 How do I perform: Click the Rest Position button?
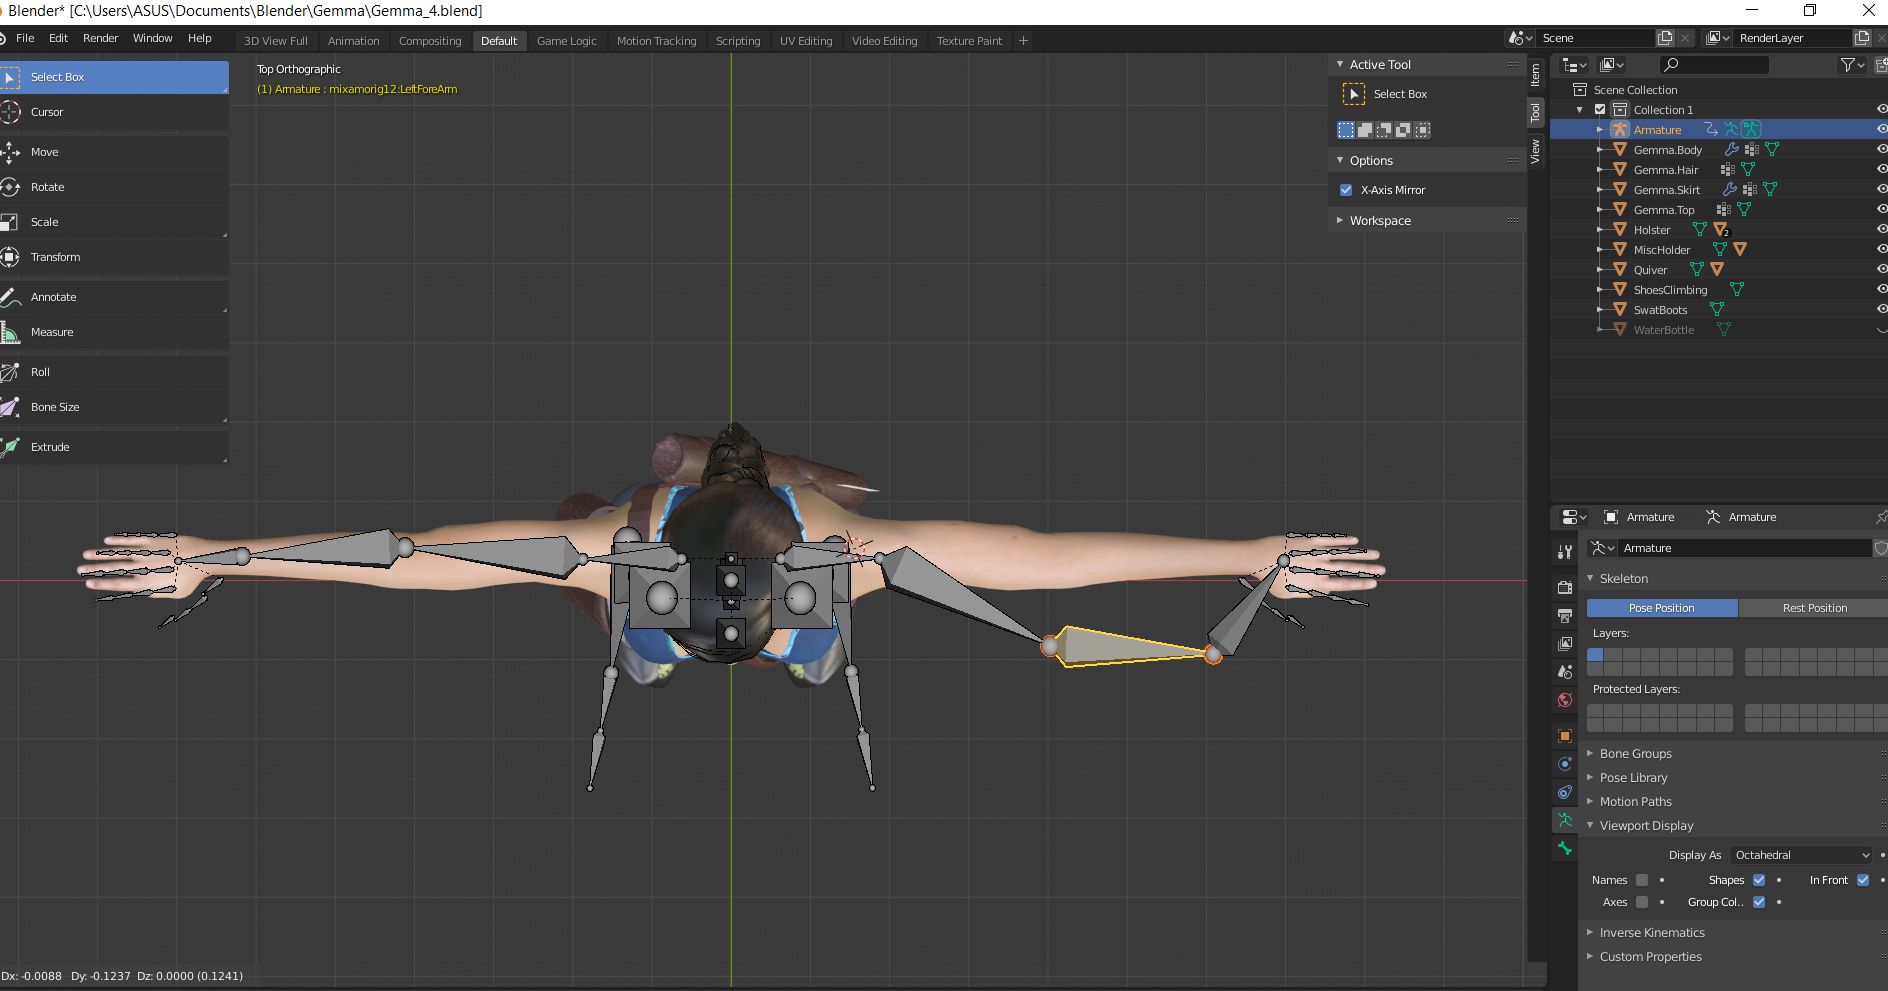pos(1814,607)
